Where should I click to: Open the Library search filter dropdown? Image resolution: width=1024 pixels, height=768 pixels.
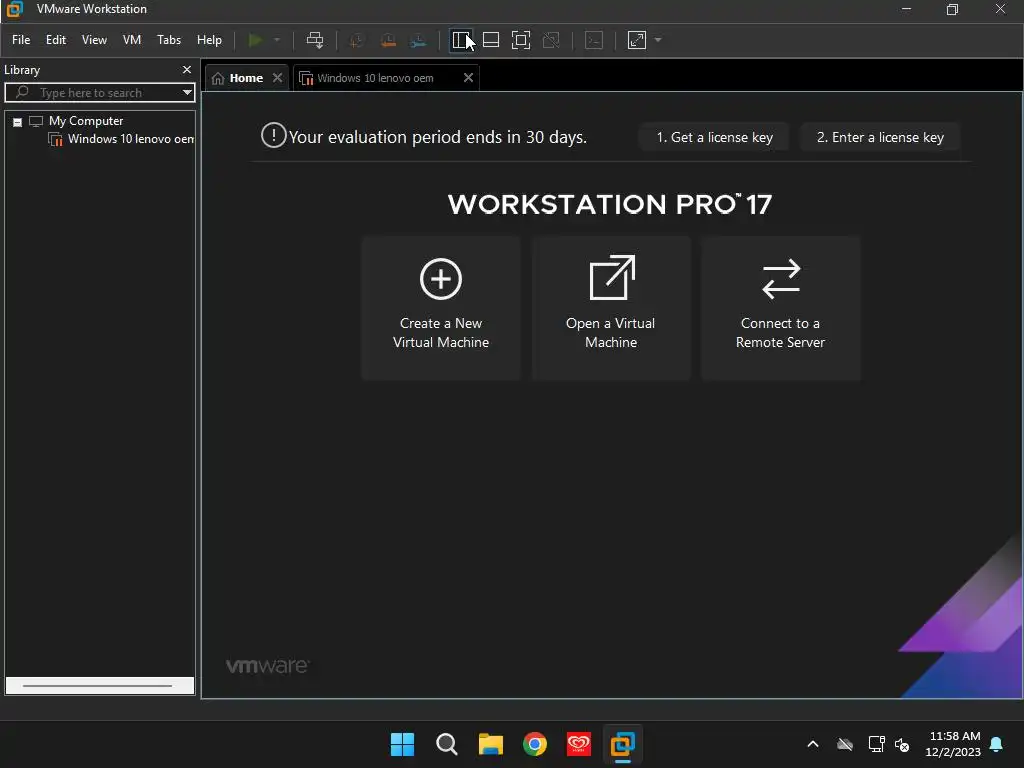(187, 93)
